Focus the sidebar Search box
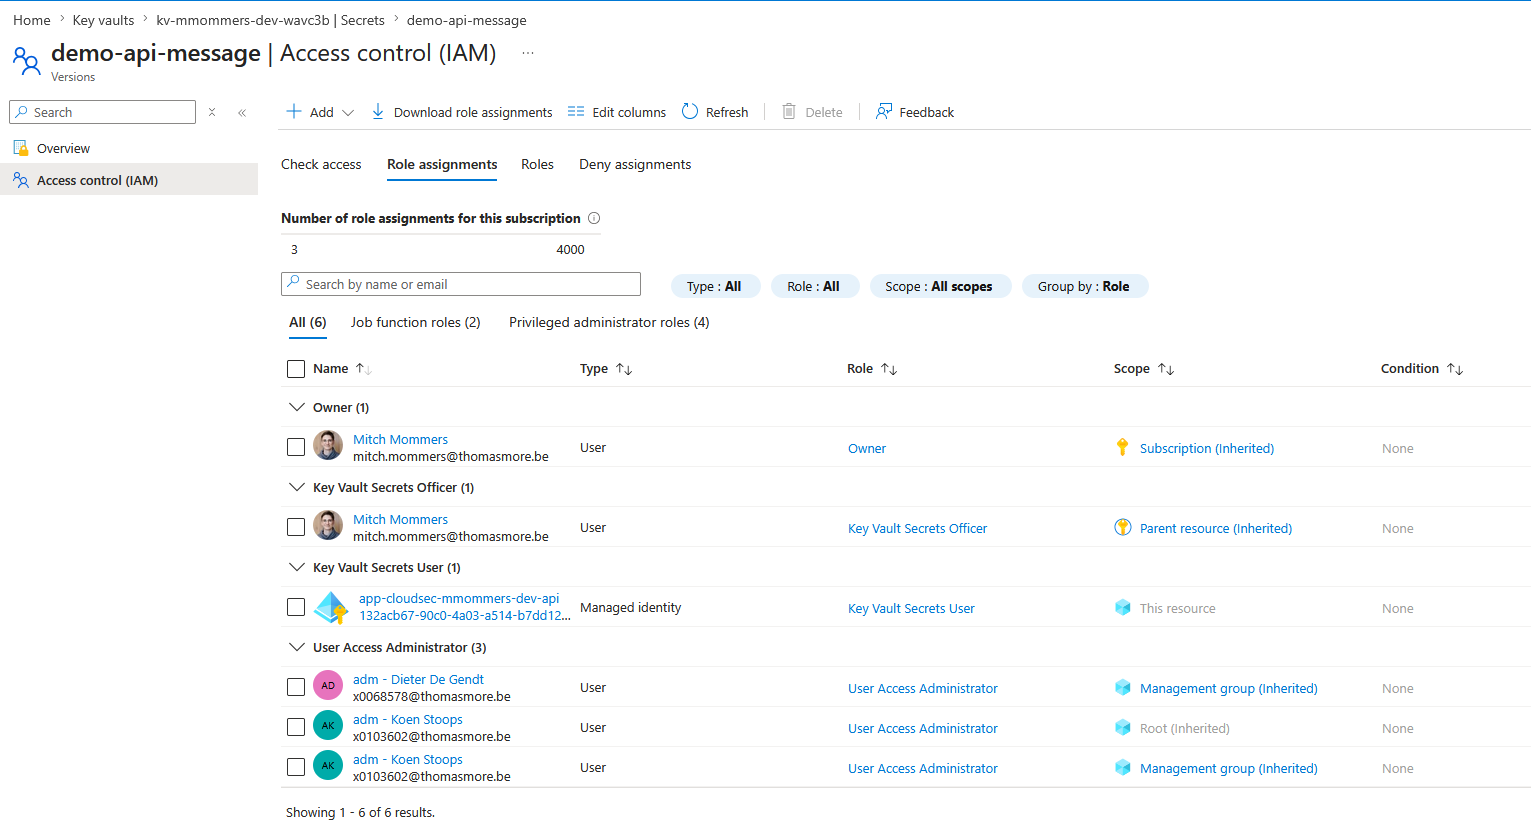 pos(102,112)
